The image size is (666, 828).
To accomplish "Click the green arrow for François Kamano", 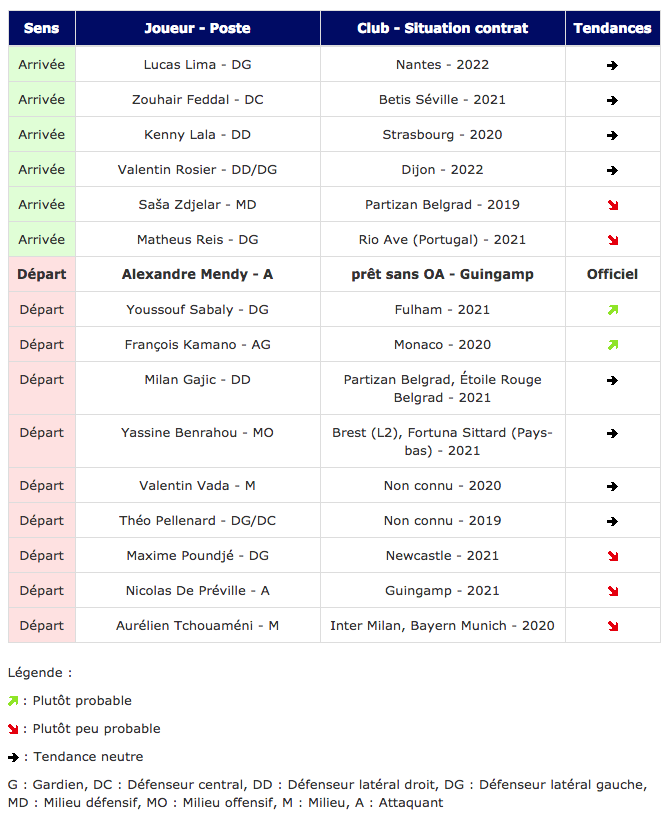I will [x=612, y=345].
